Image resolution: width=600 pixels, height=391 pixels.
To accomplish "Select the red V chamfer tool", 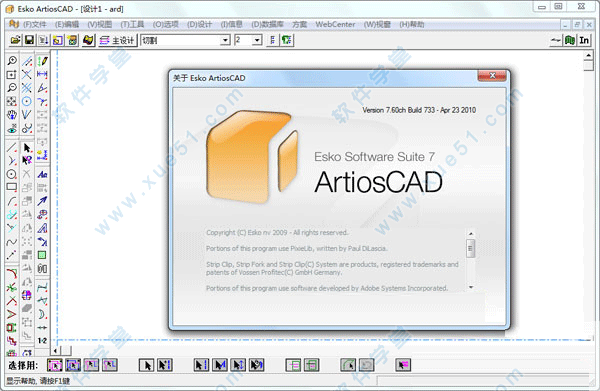I will (x=12, y=314).
